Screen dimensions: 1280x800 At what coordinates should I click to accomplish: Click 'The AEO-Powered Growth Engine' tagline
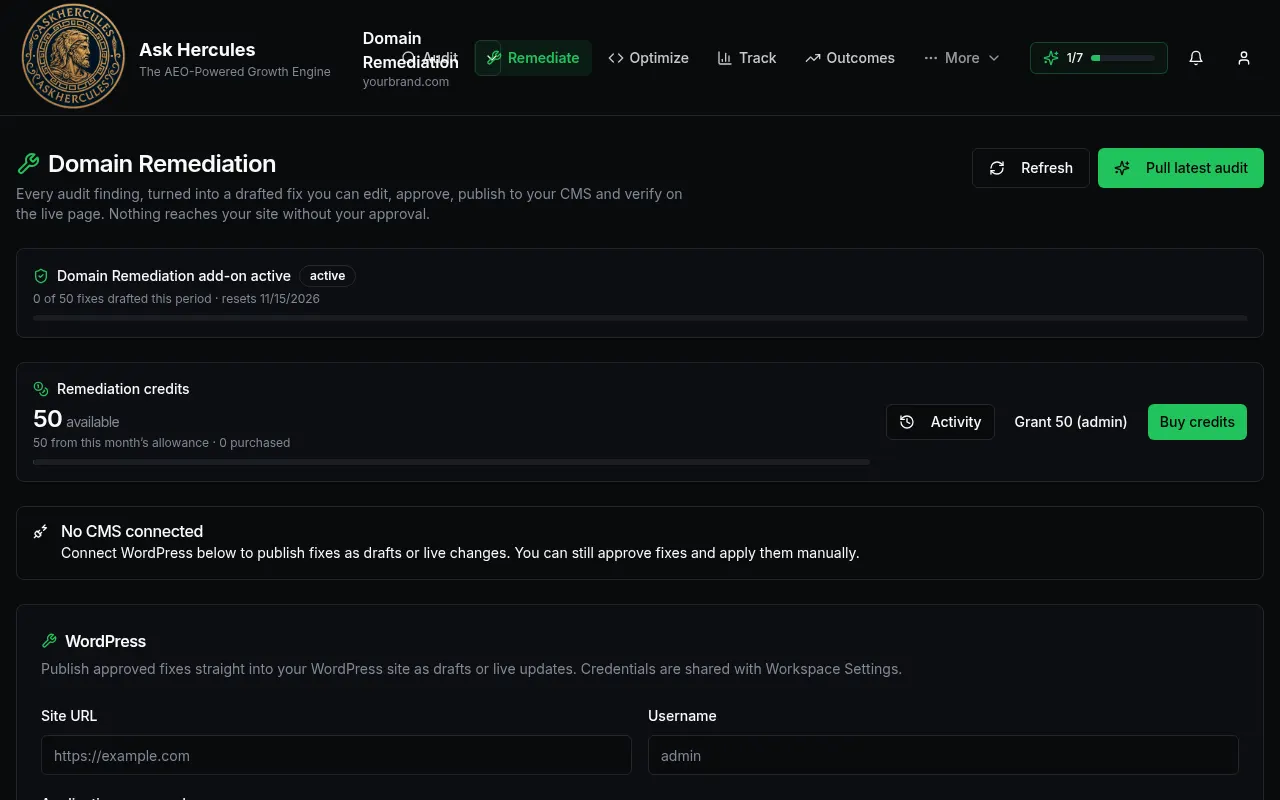pyautogui.click(x=235, y=72)
